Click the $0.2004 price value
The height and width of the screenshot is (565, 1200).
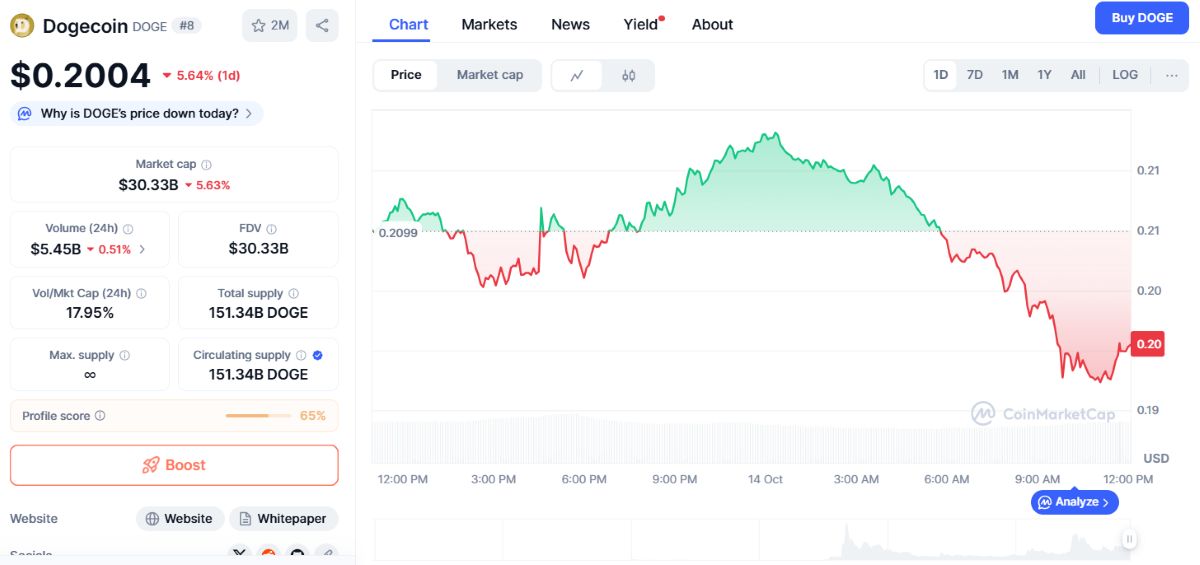pyautogui.click(x=80, y=76)
